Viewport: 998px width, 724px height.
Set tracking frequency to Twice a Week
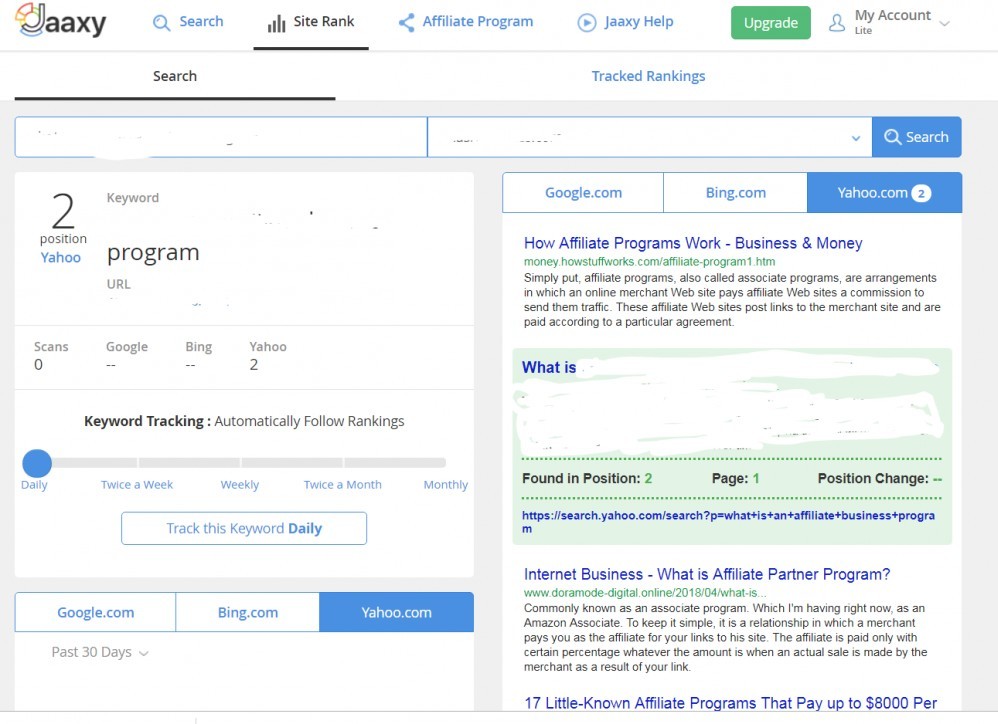(137, 485)
